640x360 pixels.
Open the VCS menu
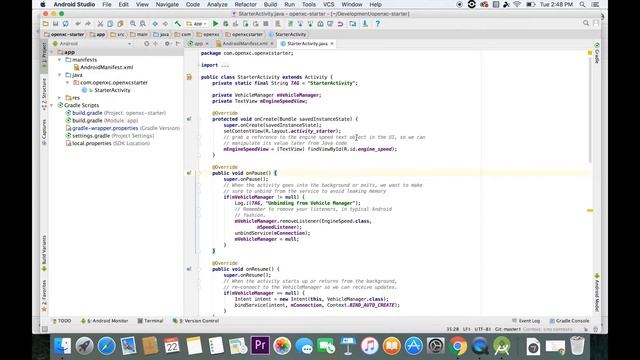click(x=328, y=4)
